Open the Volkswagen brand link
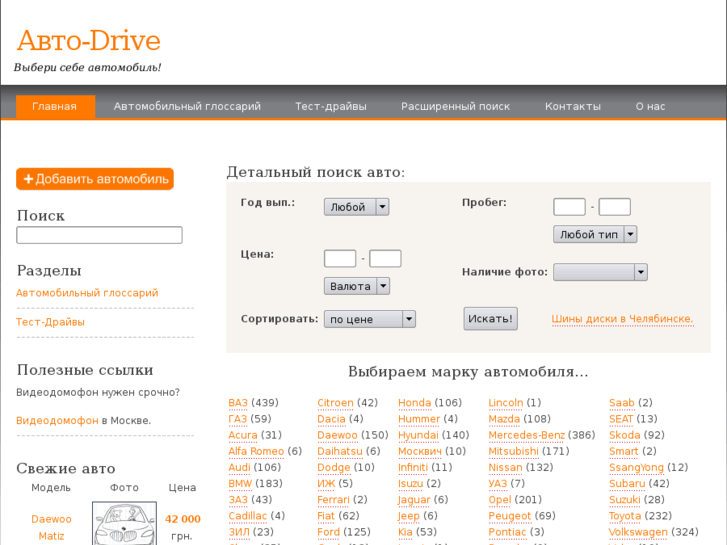 point(638,532)
